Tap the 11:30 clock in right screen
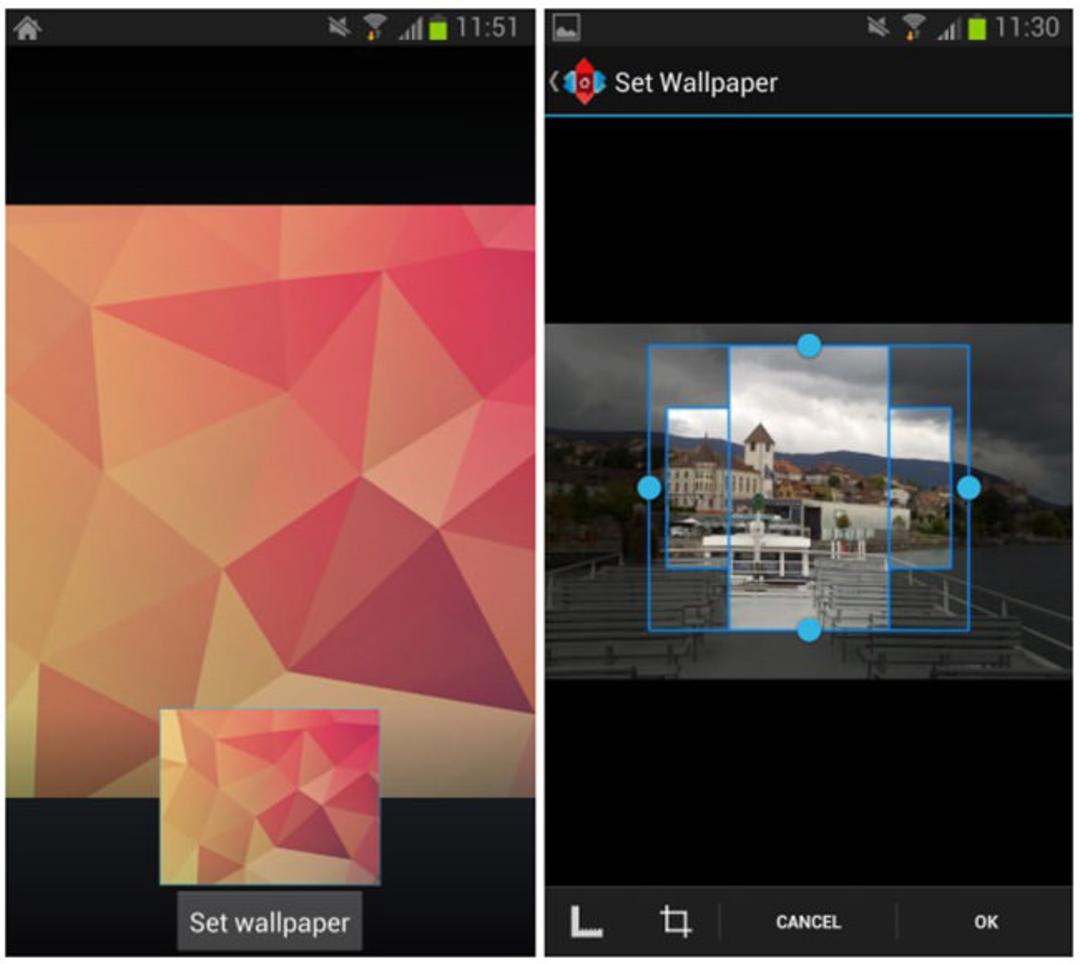1080x964 pixels. tap(1026, 28)
